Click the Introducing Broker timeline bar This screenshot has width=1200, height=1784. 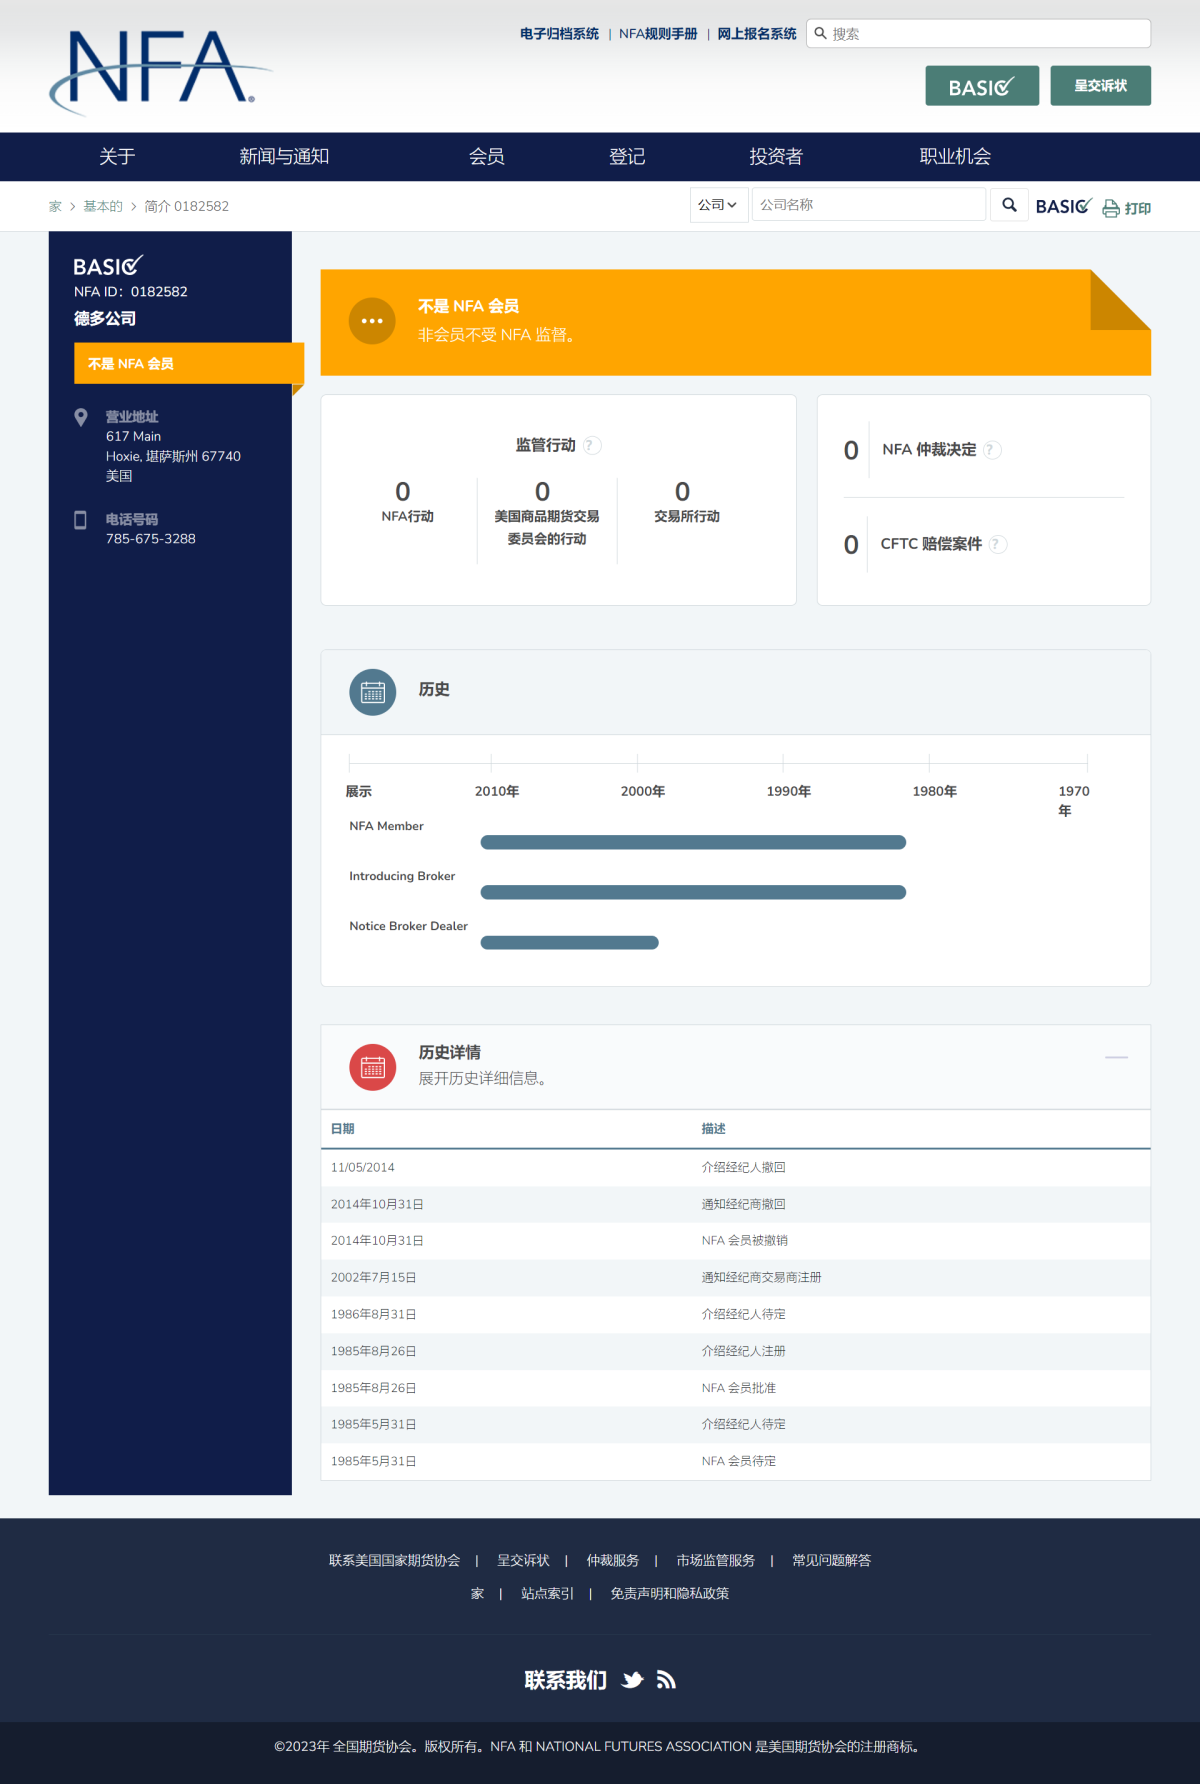(693, 892)
